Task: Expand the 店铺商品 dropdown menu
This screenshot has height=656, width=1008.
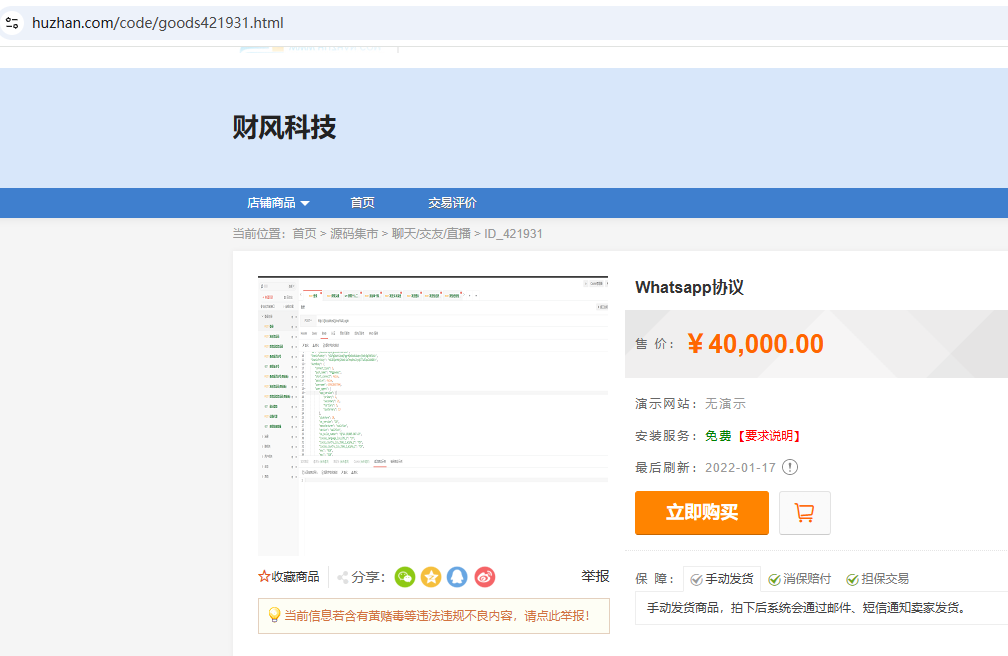Action: click(x=278, y=202)
